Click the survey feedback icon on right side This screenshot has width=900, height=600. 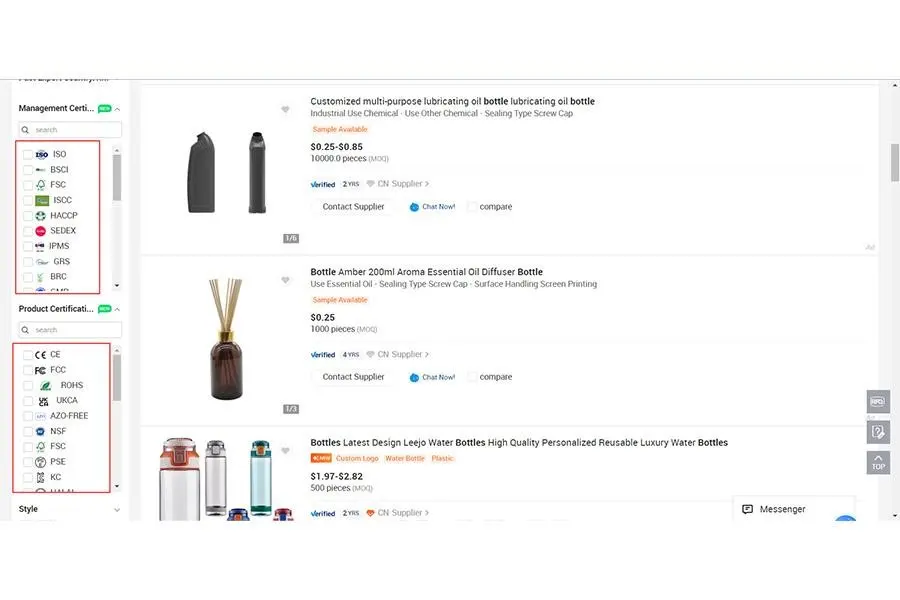point(876,431)
